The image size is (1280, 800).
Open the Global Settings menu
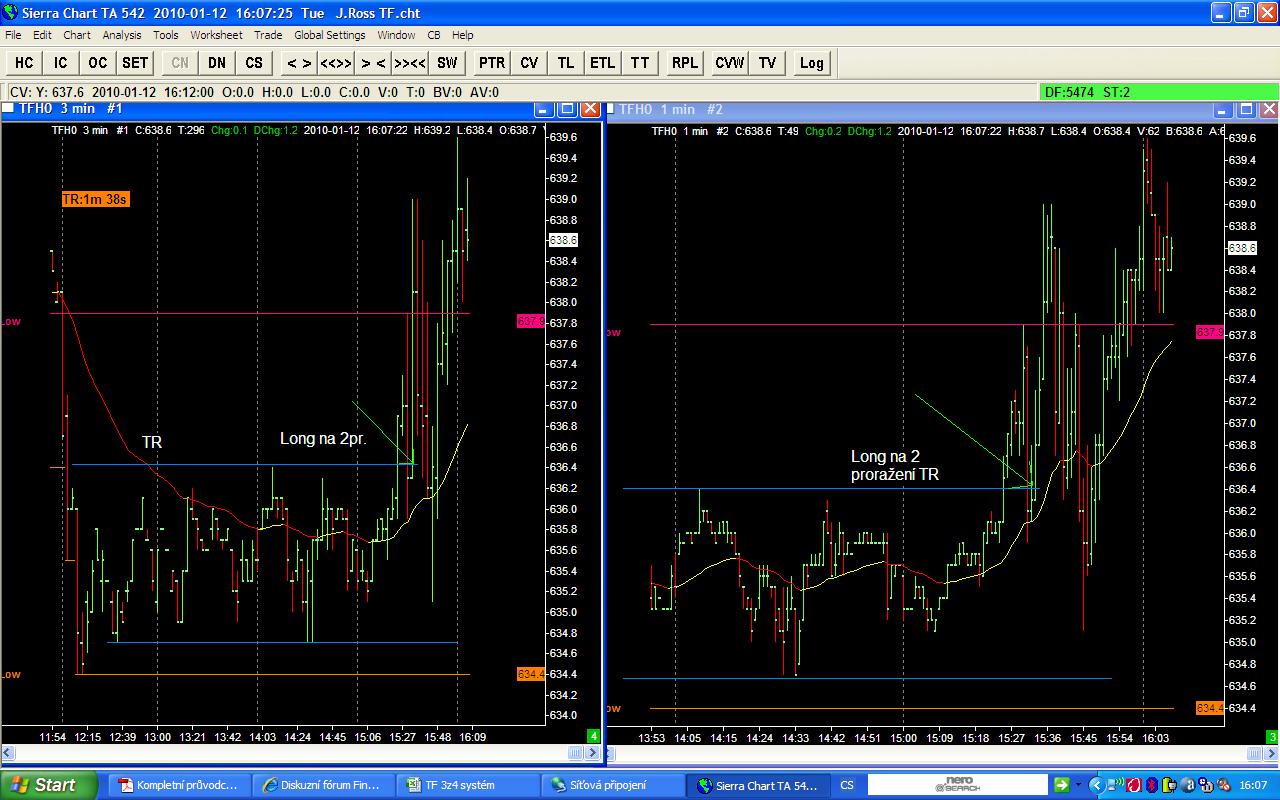click(330, 35)
